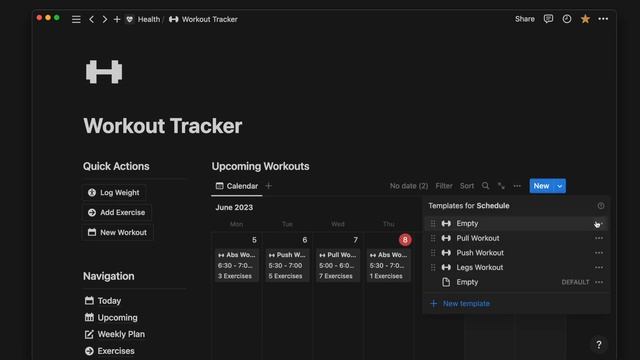Open the Pull workout card on June 7

tap(338, 265)
